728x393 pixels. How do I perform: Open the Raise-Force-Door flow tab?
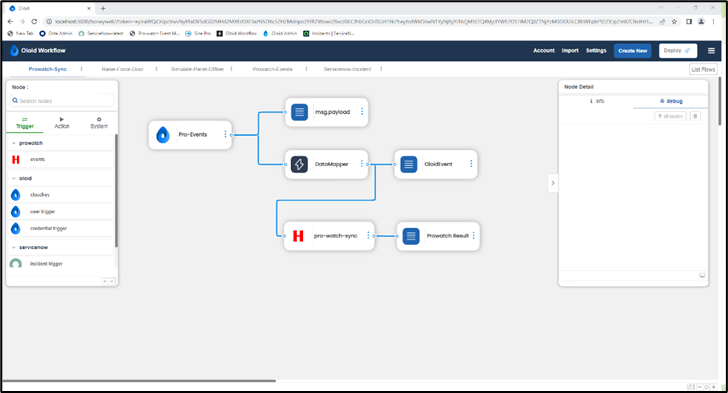[x=123, y=69]
